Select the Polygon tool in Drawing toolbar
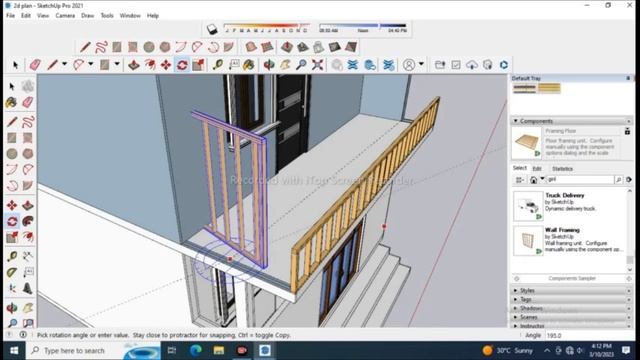Viewport: 640px width, 360px height. click(x=165, y=47)
